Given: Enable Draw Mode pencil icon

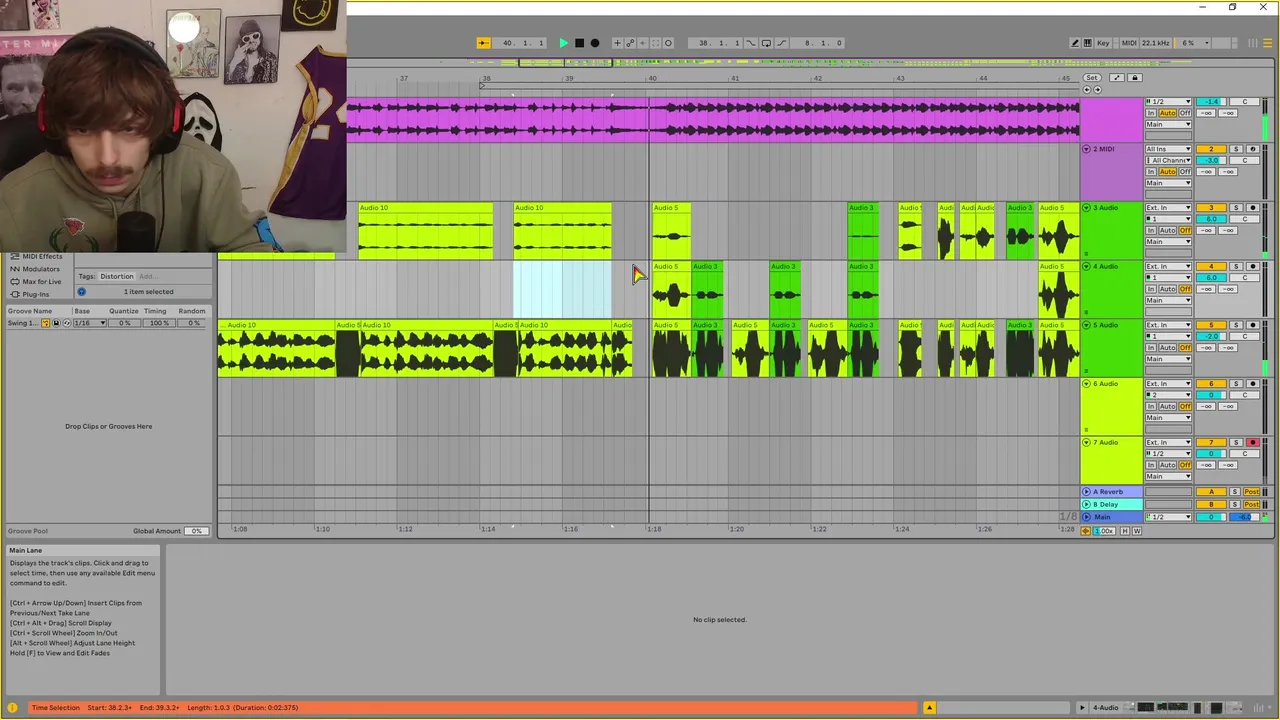Looking at the screenshot, I should click(1075, 43).
